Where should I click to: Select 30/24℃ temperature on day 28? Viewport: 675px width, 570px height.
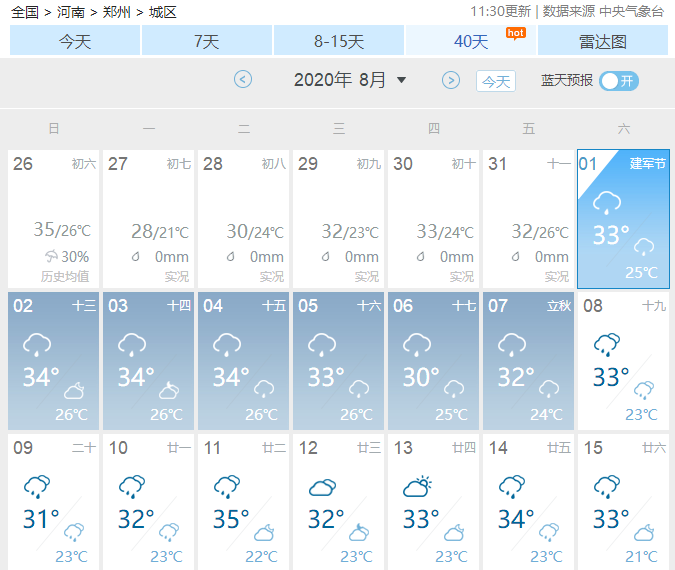pos(255,232)
